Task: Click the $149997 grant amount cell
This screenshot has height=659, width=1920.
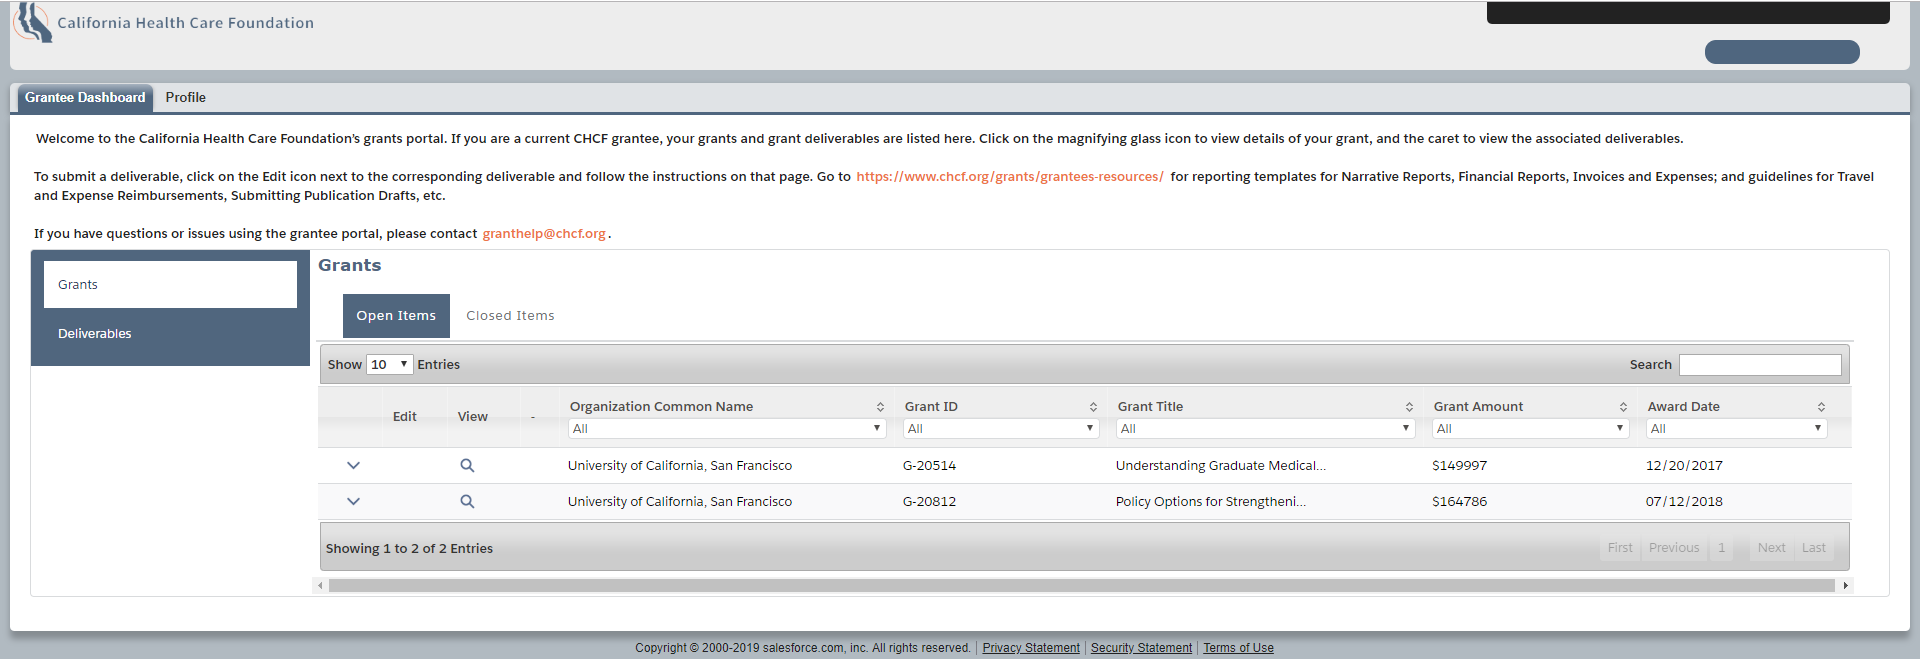Action: tap(1459, 466)
